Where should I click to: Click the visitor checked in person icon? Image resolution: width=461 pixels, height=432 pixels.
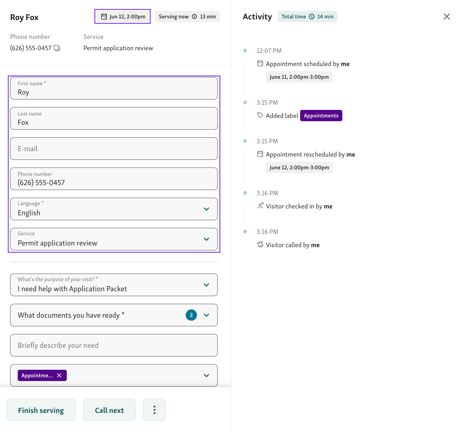click(x=260, y=206)
